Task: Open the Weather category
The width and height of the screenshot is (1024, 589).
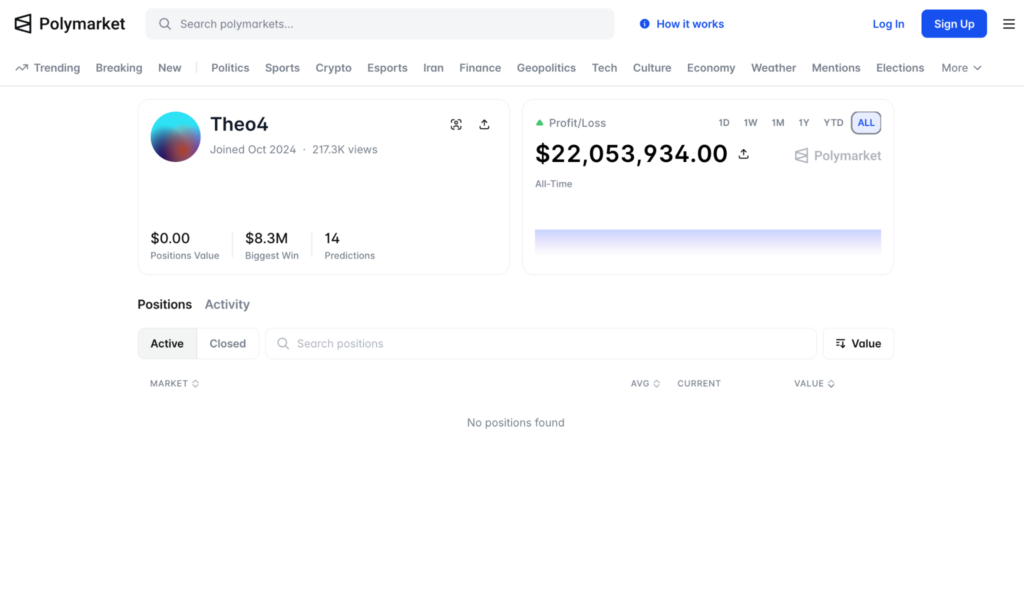Action: point(773,68)
